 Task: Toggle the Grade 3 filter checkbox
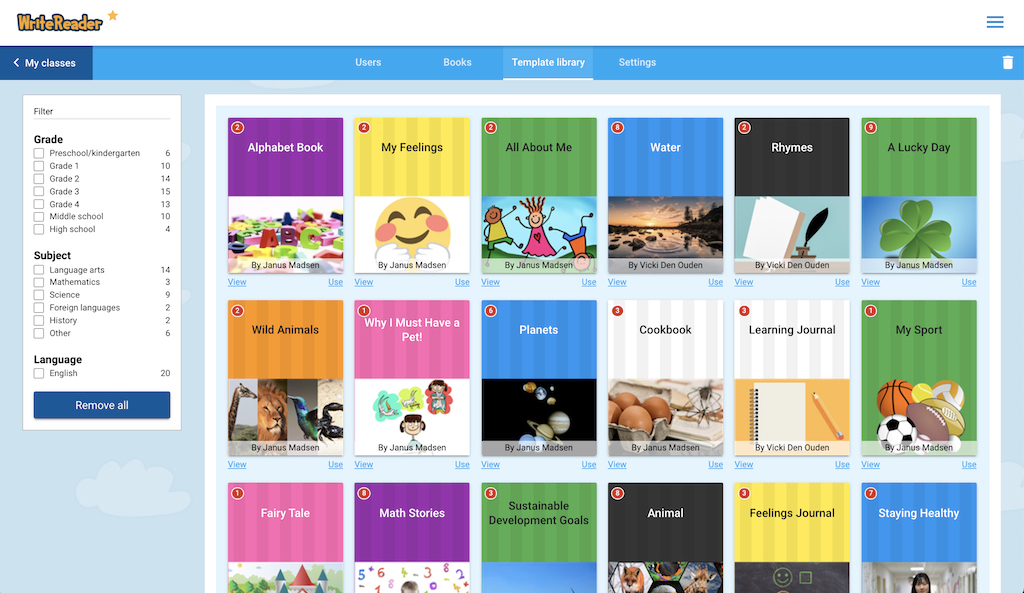click(x=39, y=191)
